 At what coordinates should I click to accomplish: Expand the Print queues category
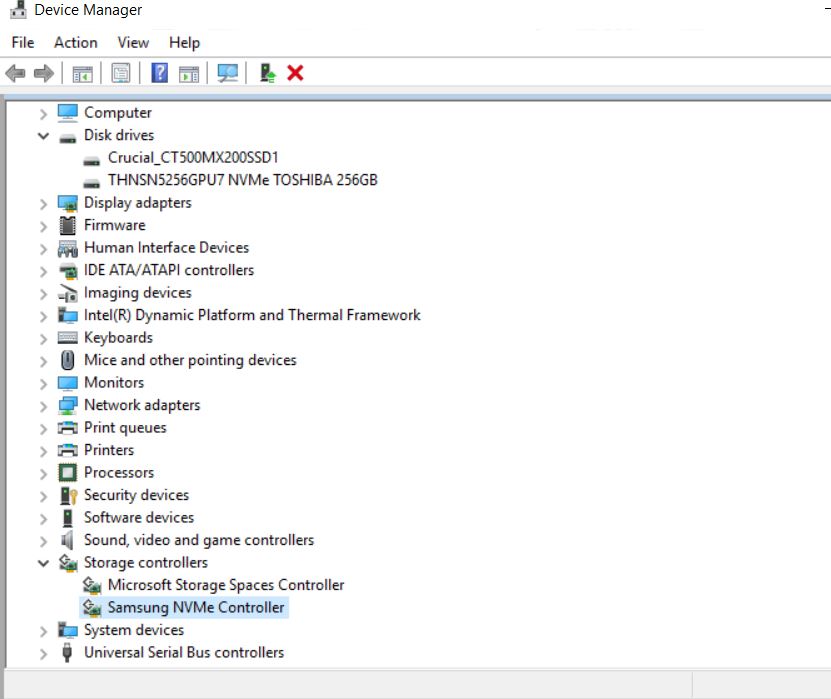coord(43,428)
